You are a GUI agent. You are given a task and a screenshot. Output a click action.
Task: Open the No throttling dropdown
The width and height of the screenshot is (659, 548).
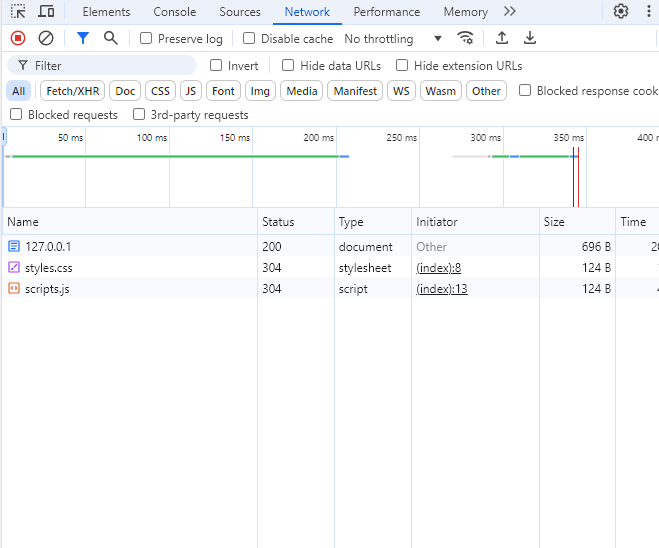pyautogui.click(x=393, y=39)
